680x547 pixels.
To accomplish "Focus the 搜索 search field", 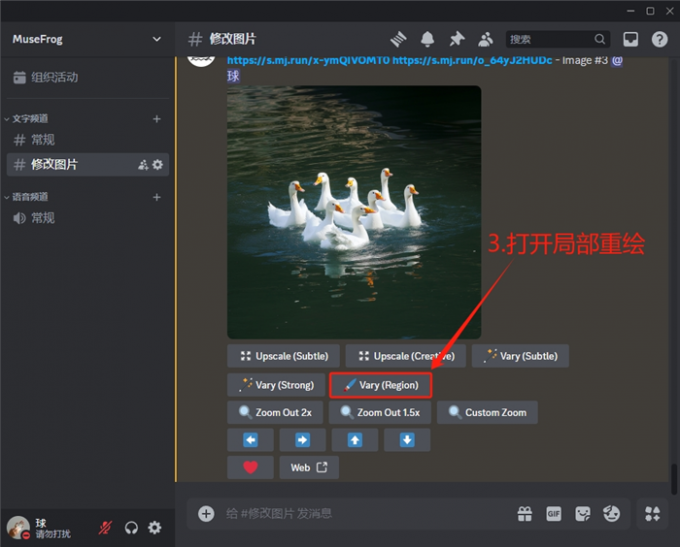I will (x=558, y=39).
